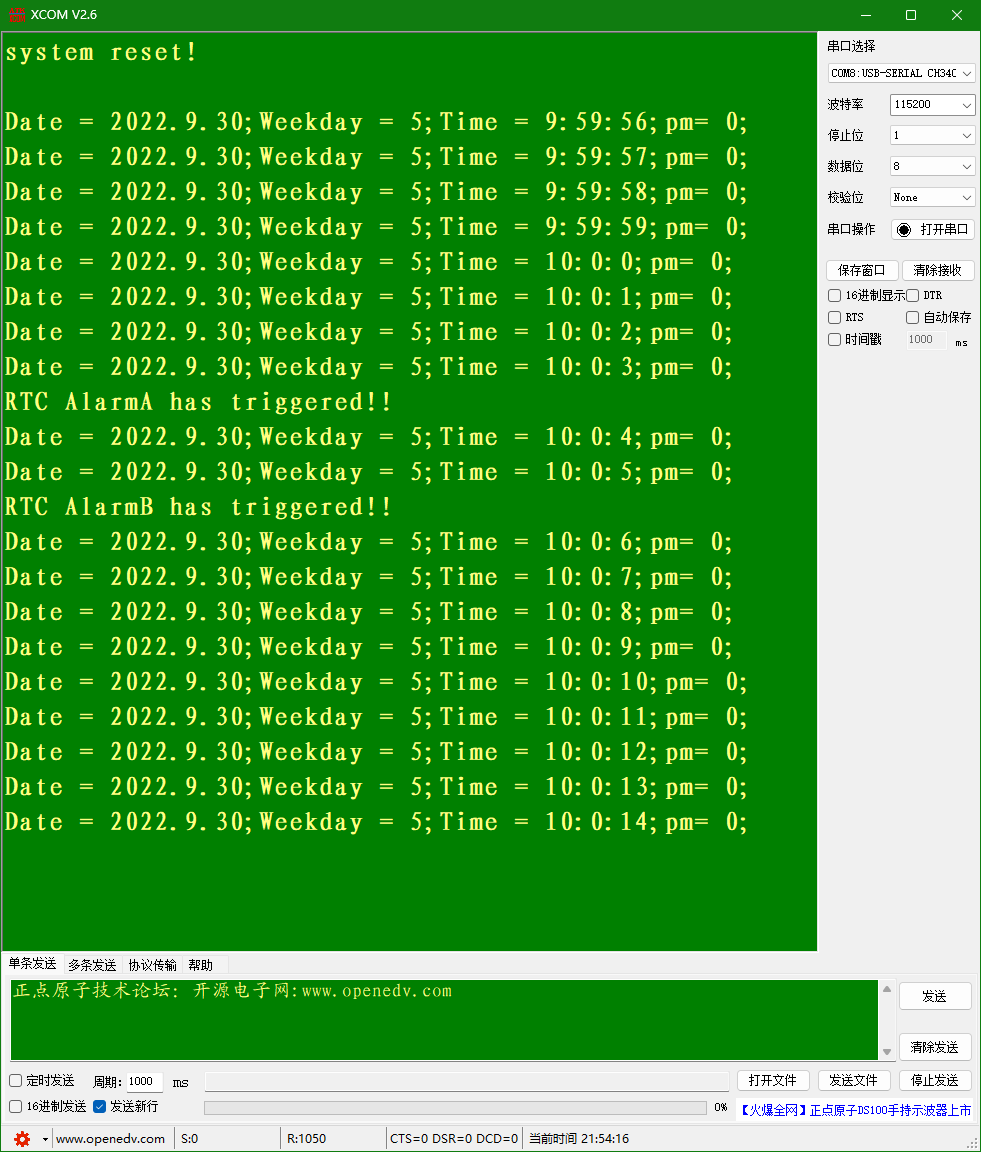Maximize the XCOM window

911,15
